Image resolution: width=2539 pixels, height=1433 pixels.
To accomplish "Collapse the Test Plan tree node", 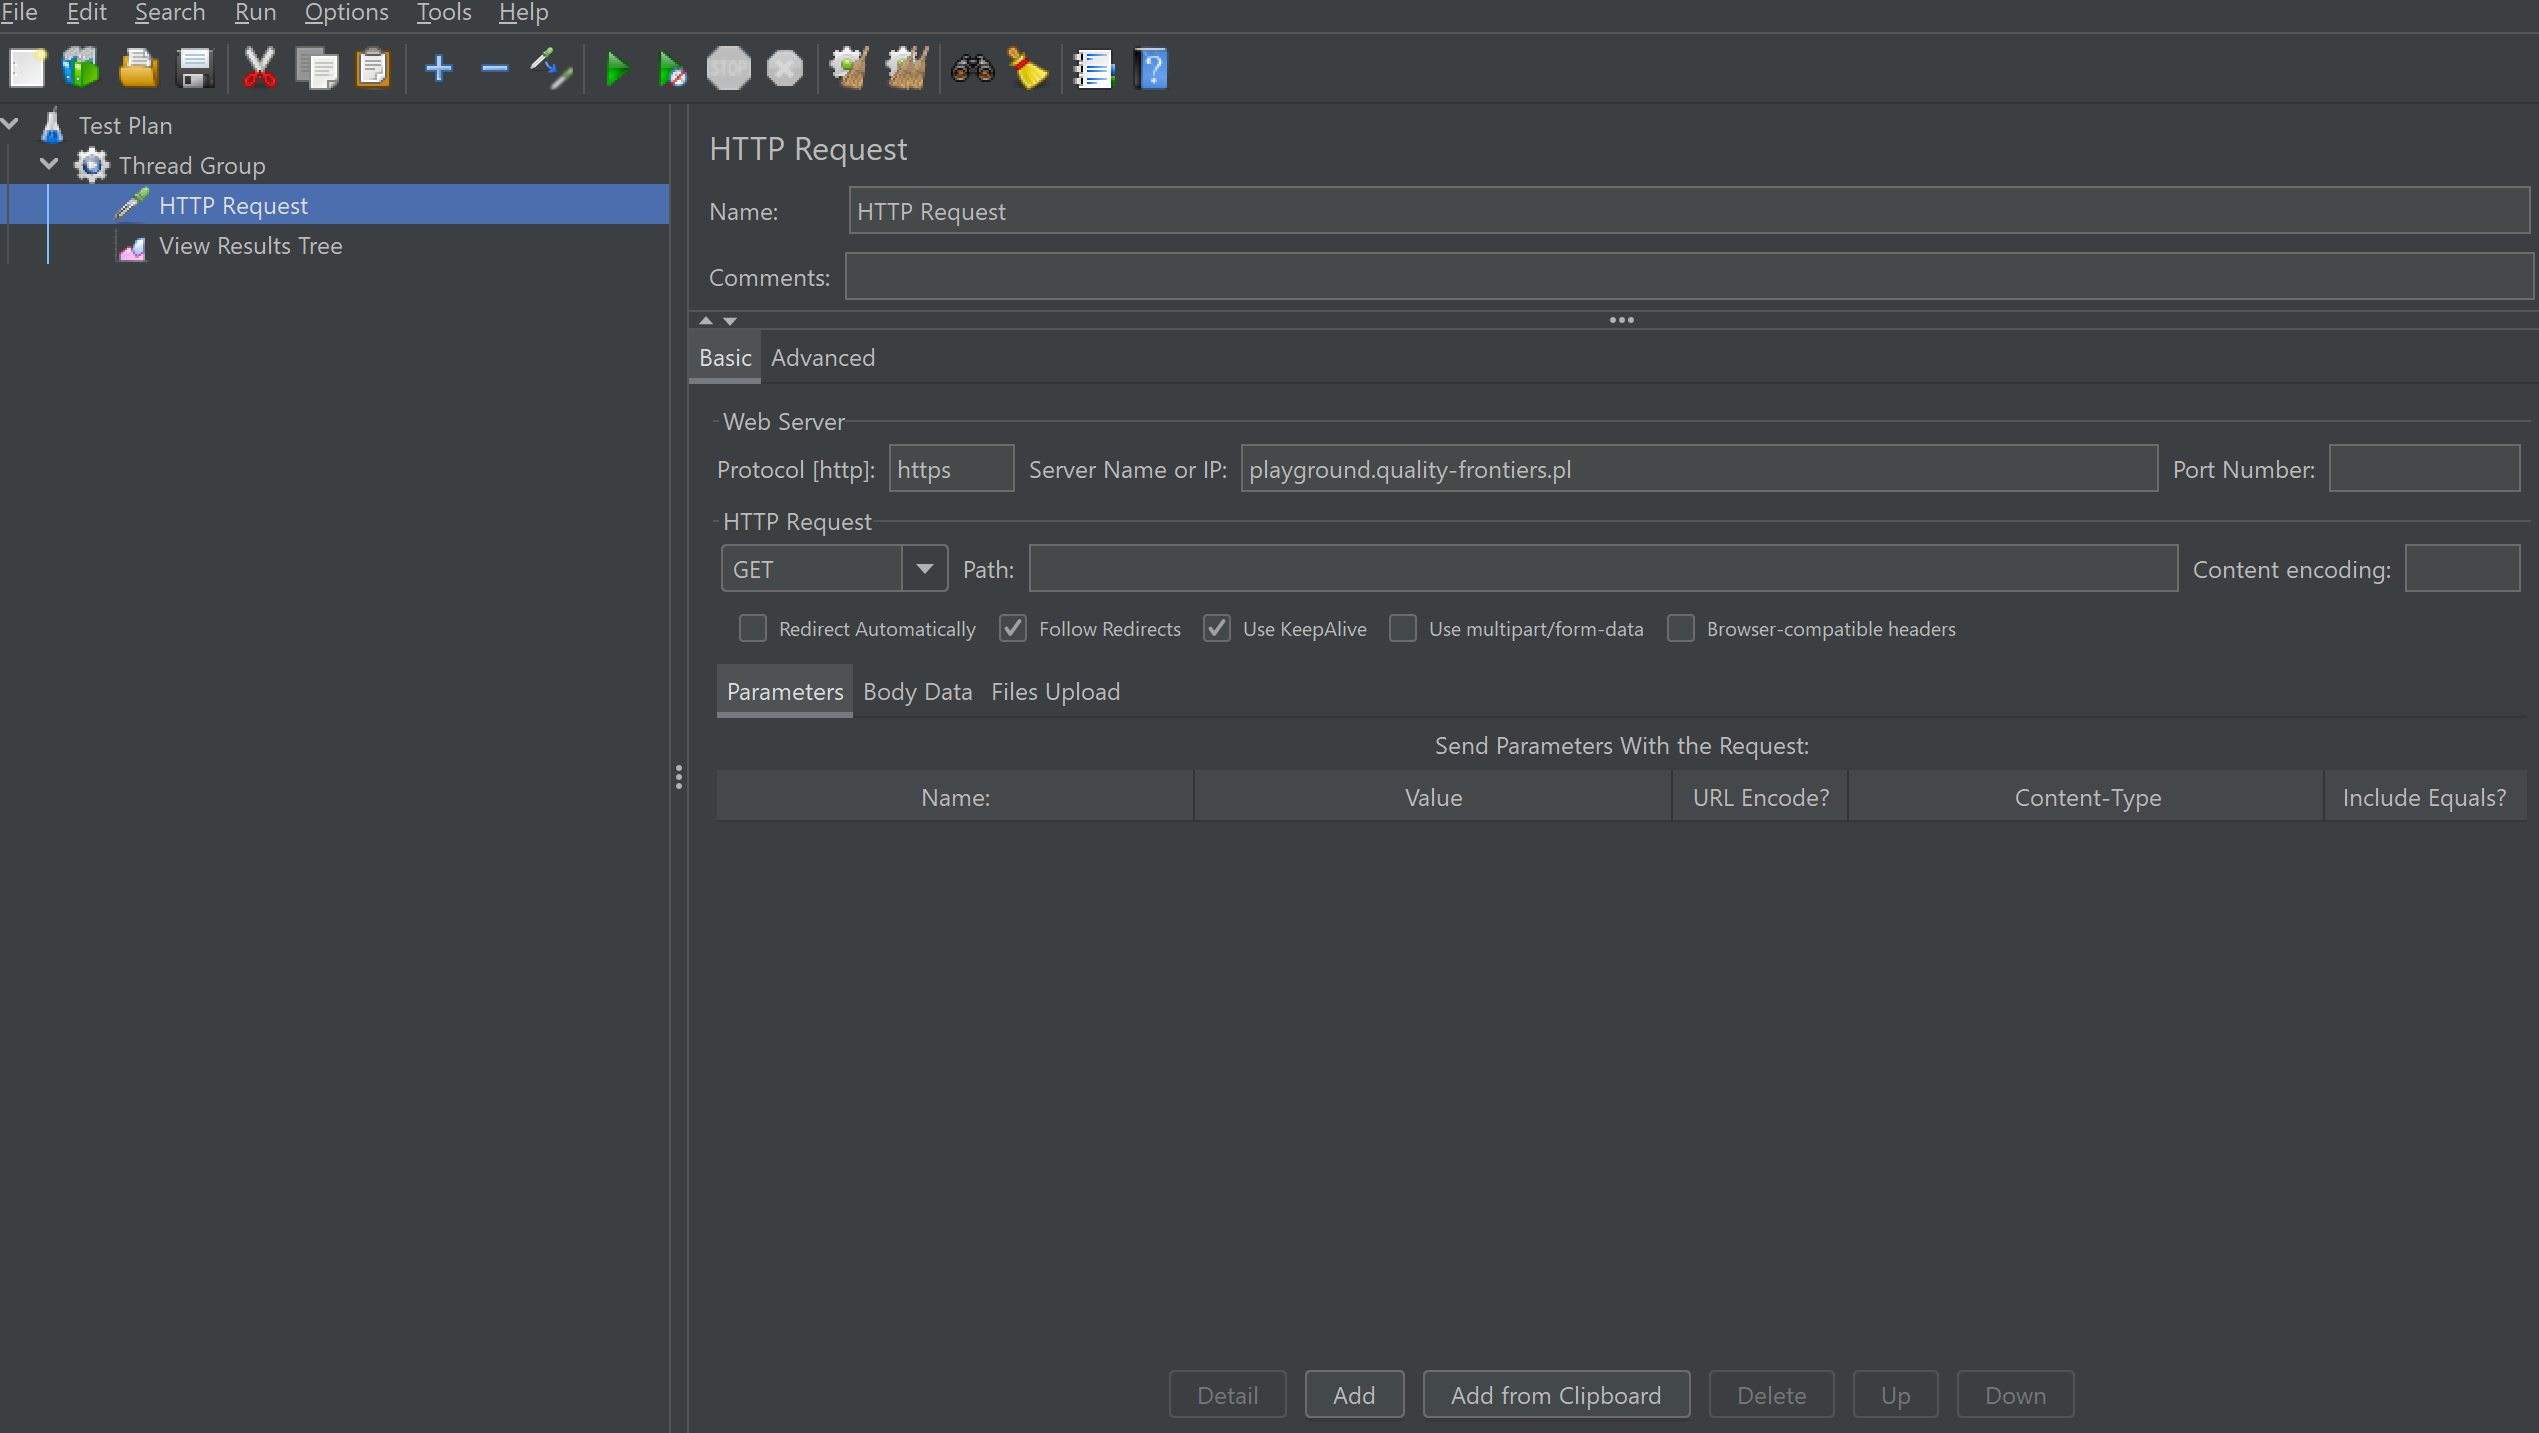I will coord(11,124).
